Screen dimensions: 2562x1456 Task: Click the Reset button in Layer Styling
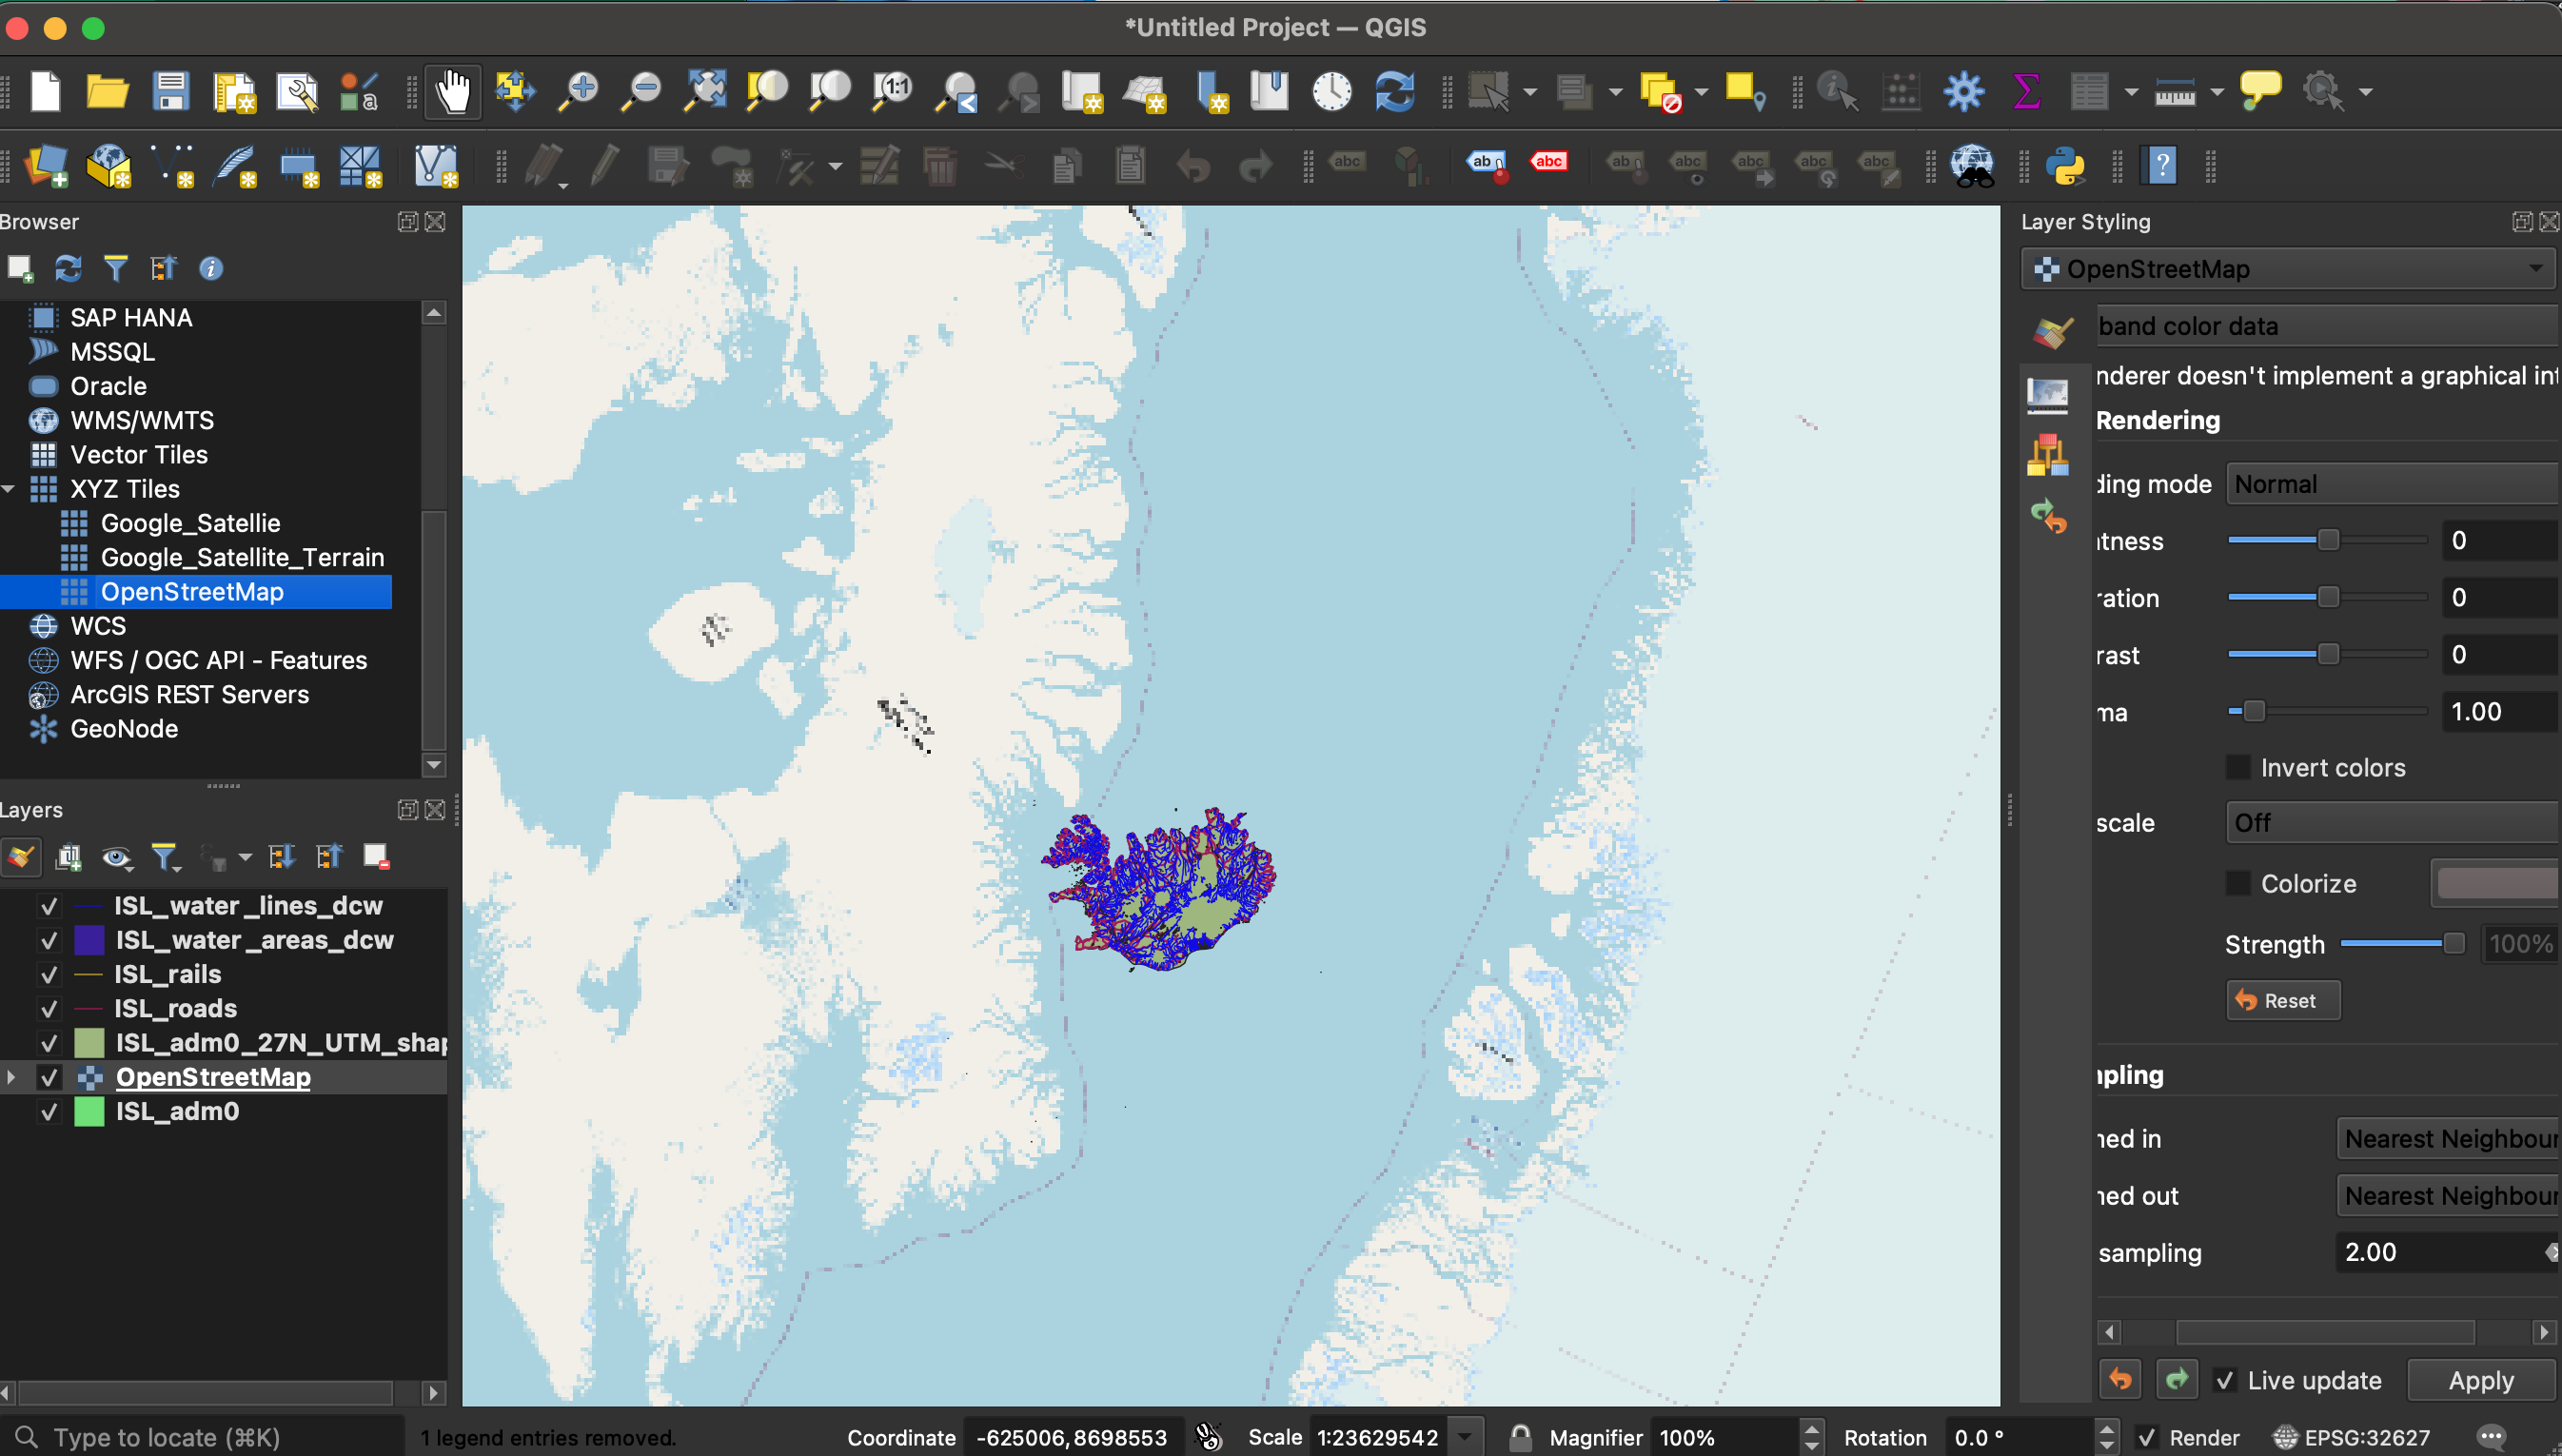pos(2283,1000)
